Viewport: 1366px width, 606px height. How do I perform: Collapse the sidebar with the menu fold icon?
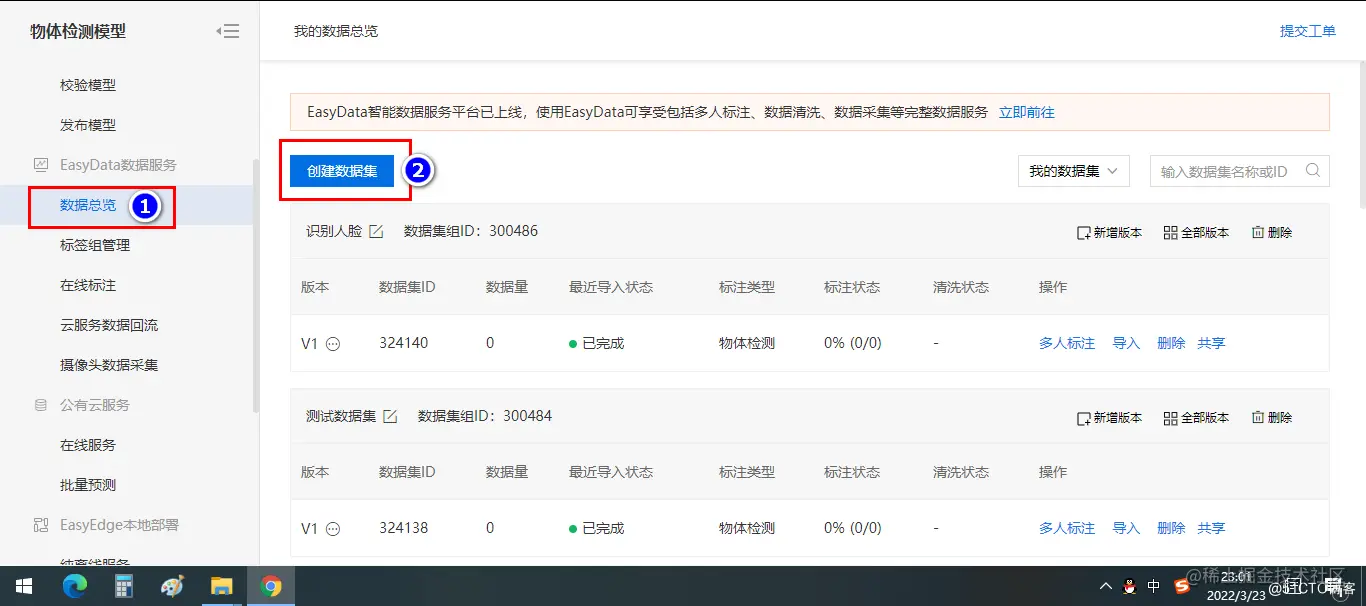tap(228, 31)
